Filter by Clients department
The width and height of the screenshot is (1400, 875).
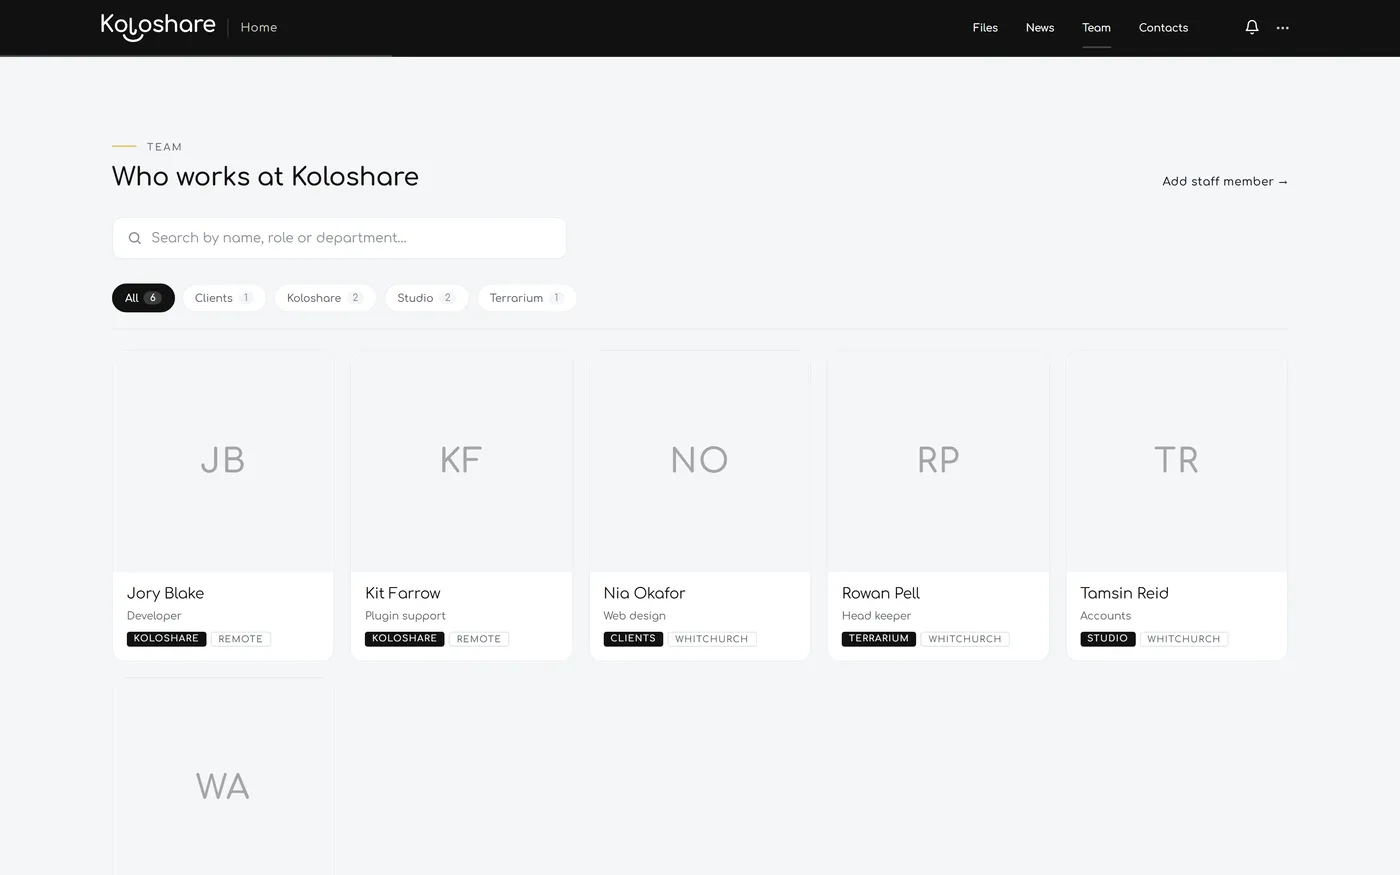point(224,298)
